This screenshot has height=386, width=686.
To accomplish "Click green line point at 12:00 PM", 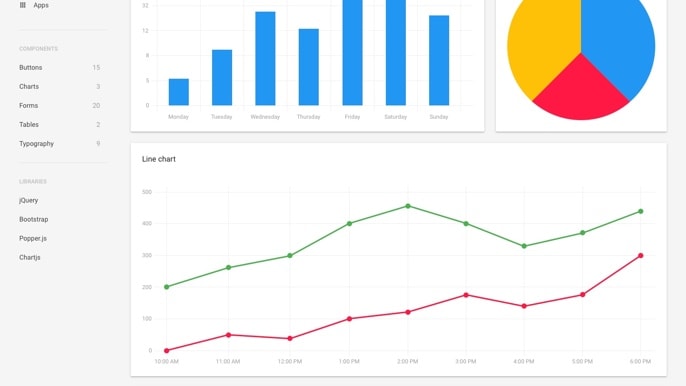I will [290, 256].
